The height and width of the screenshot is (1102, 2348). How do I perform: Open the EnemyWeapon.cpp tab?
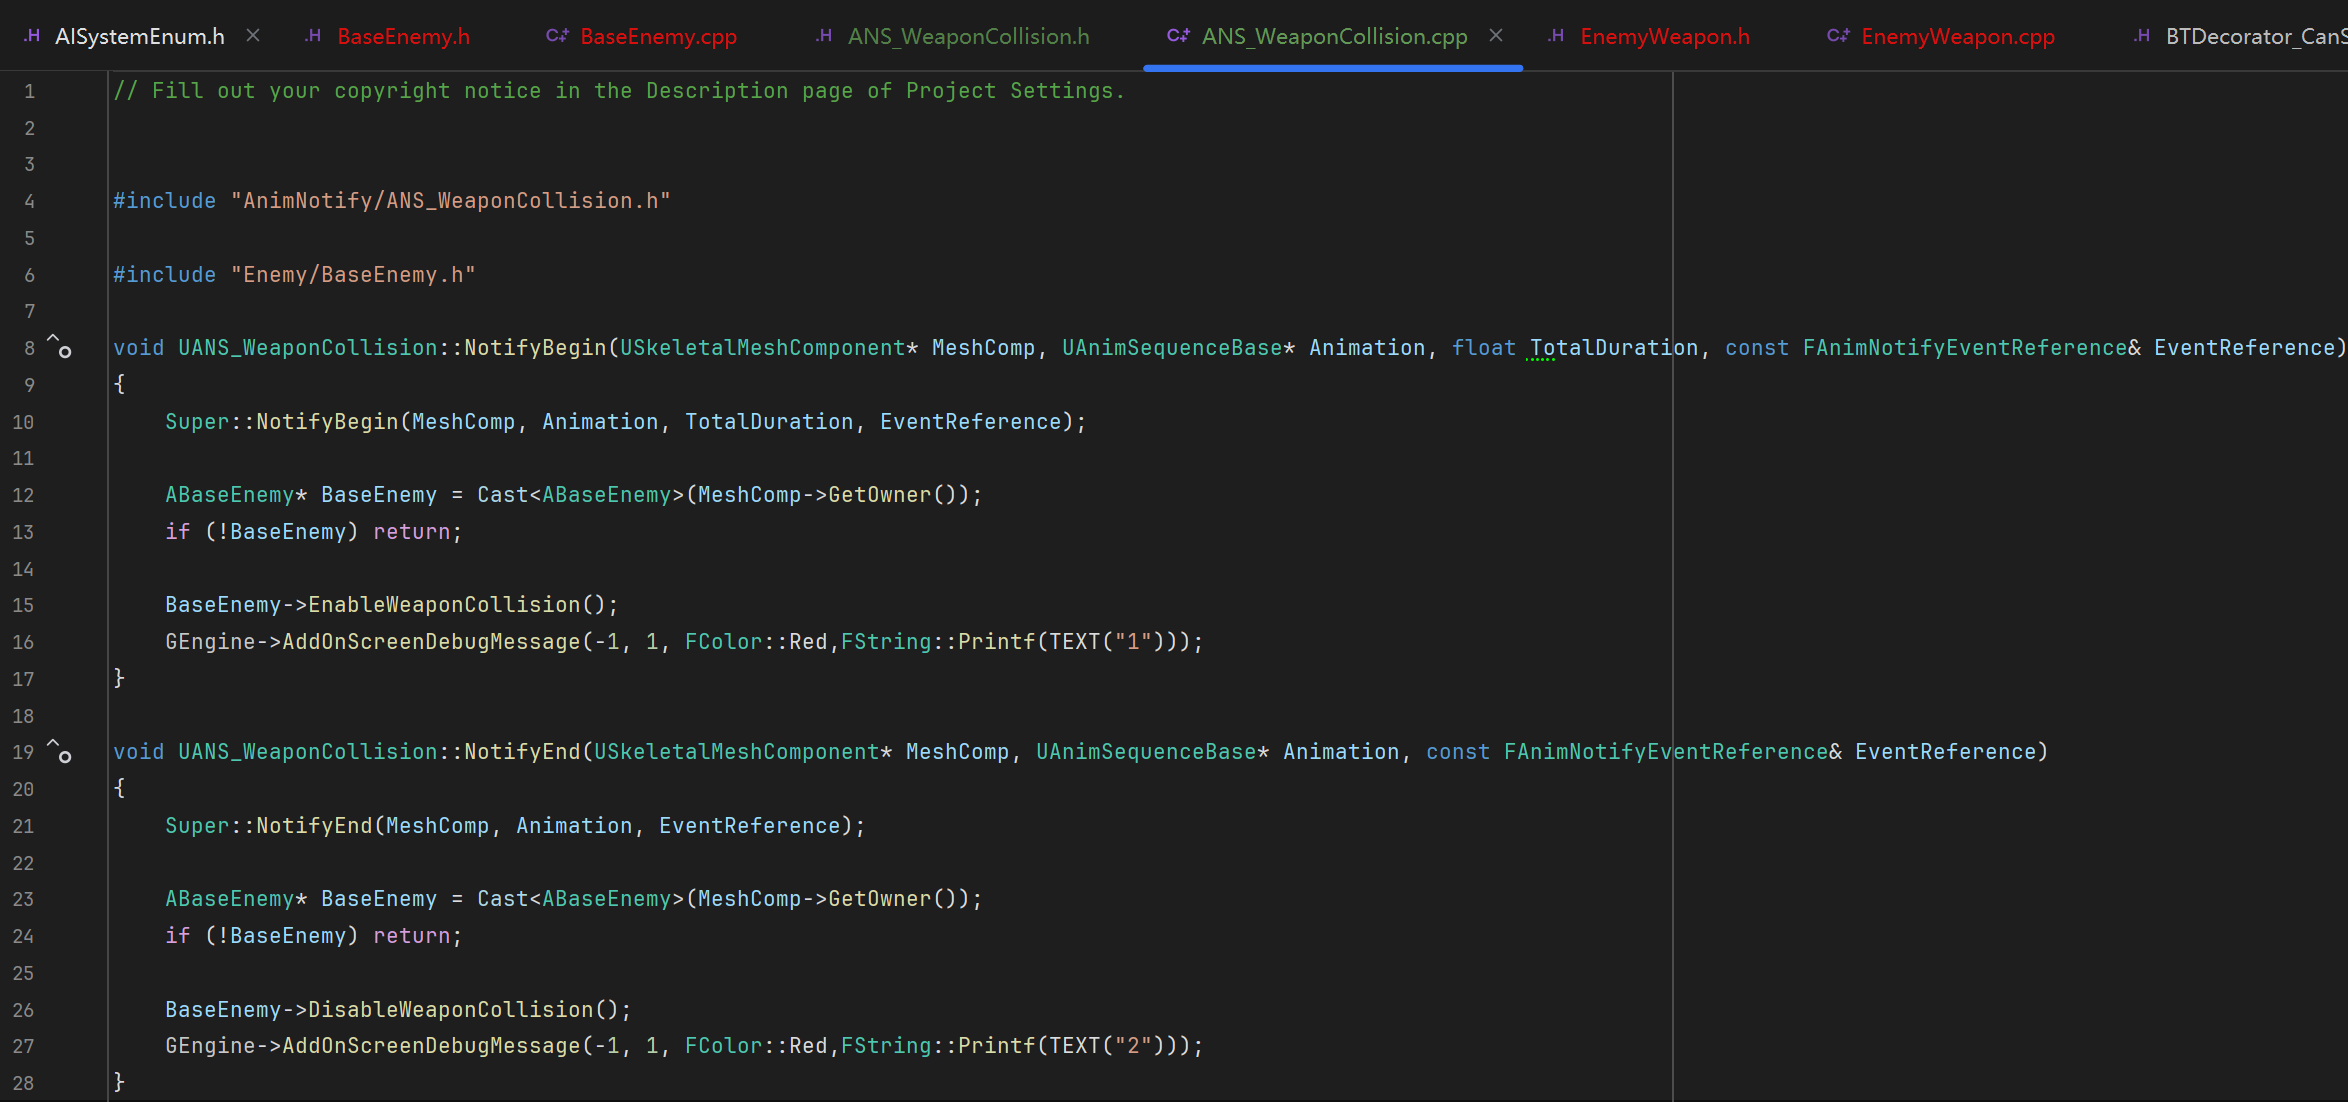pos(1957,36)
